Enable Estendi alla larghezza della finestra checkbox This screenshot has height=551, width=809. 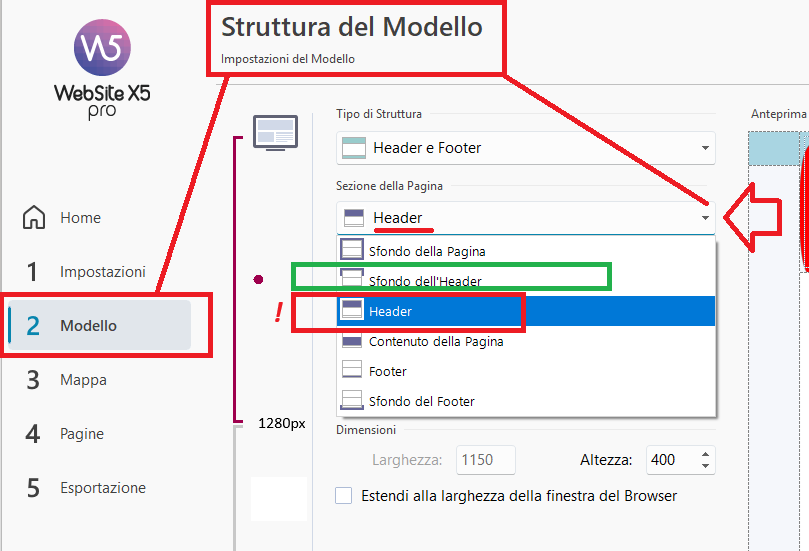coord(344,496)
